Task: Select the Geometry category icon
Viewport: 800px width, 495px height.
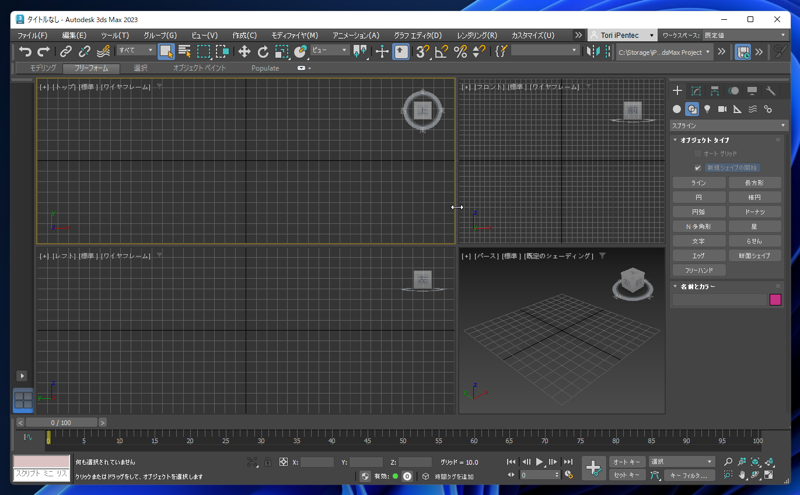Action: 677,109
